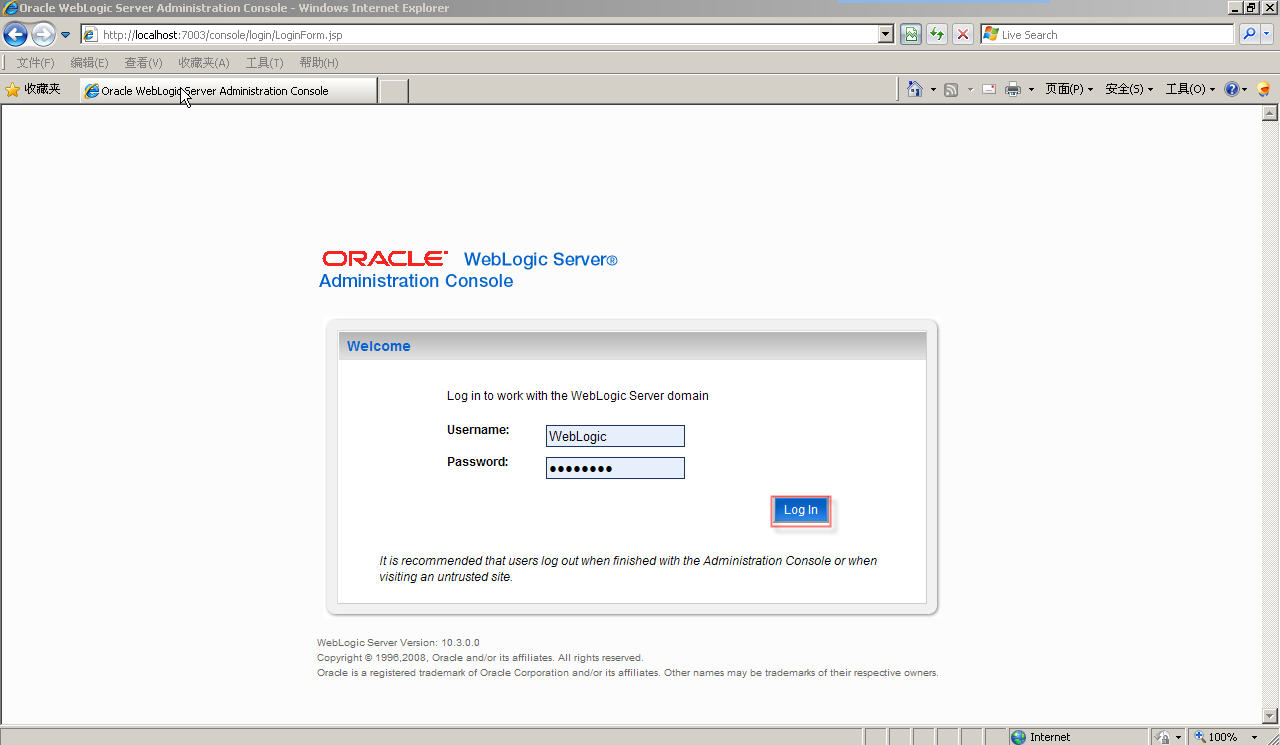
Task: Open the recent pages dropdown beside Forward
Action: click(65, 35)
